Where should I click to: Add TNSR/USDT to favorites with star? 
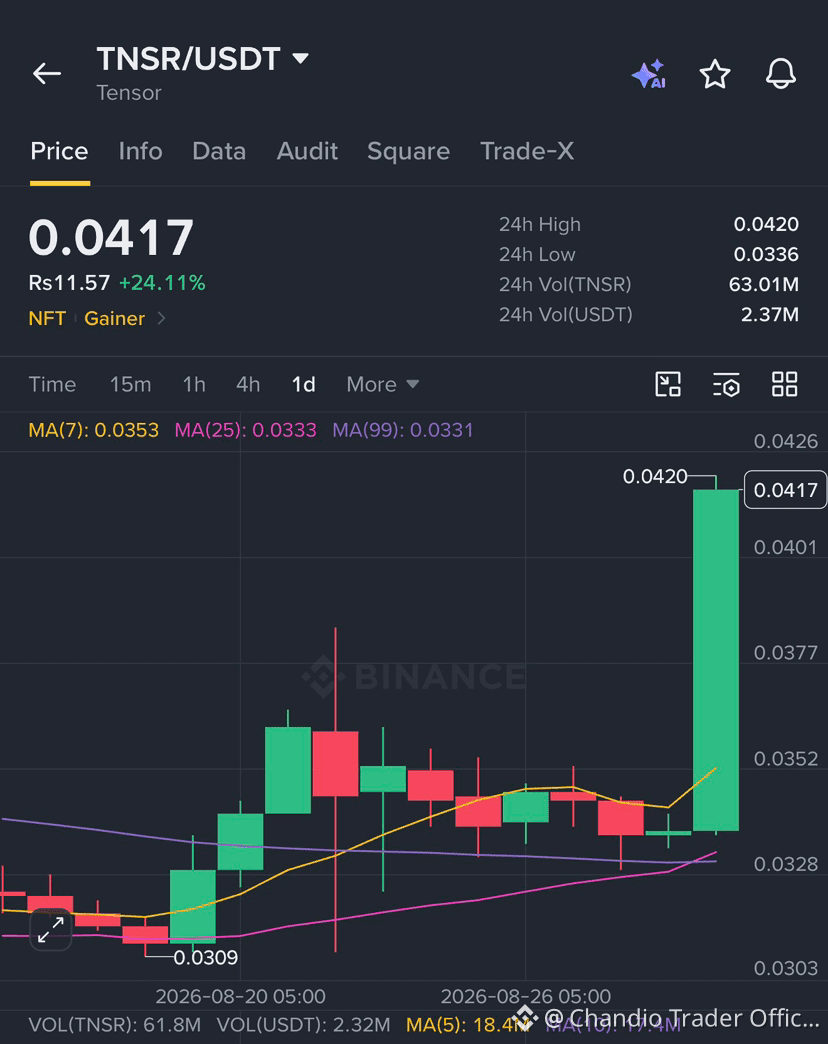(715, 74)
